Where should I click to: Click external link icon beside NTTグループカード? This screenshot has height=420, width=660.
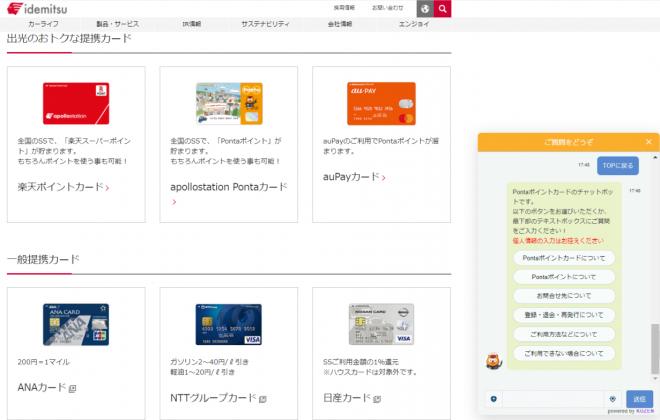pyautogui.click(x=263, y=399)
